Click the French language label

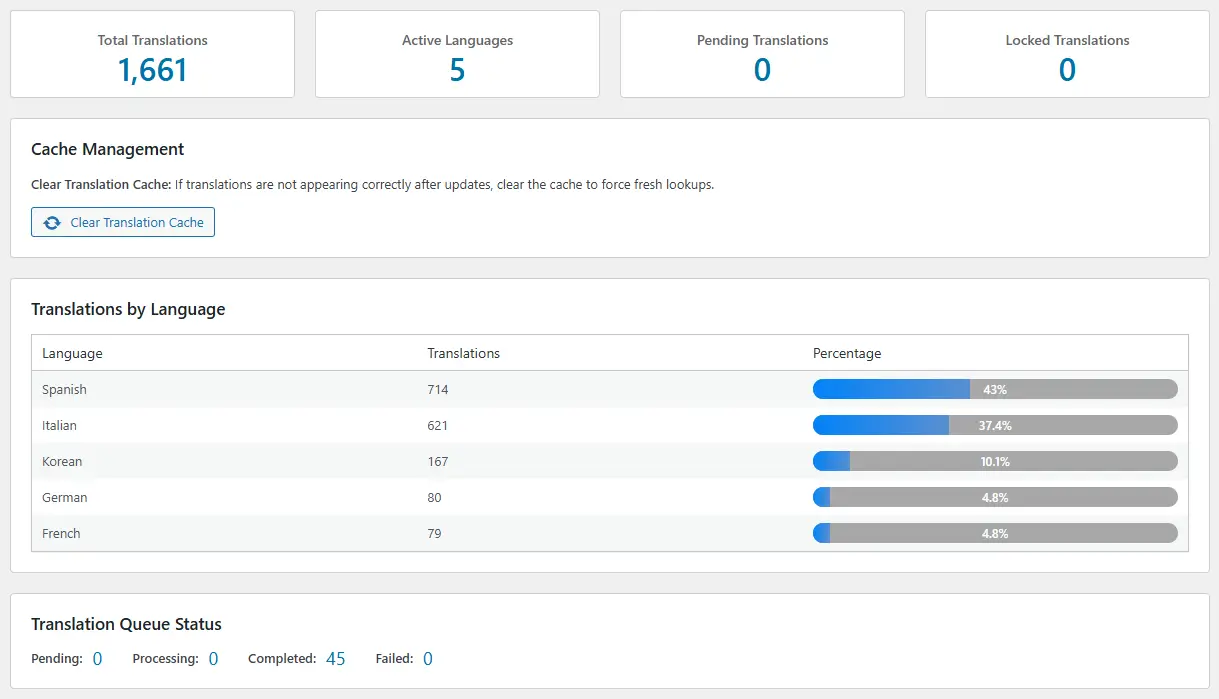coord(60,533)
